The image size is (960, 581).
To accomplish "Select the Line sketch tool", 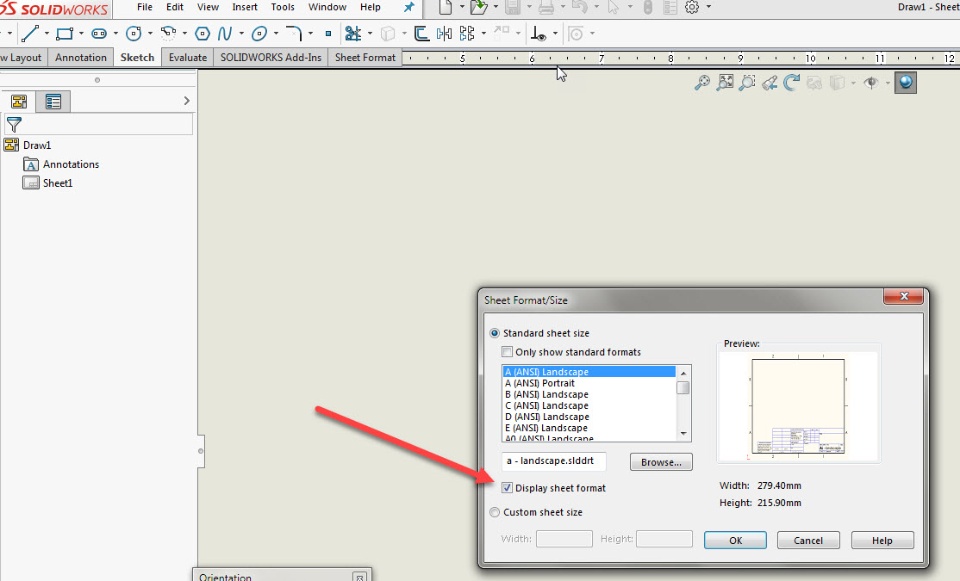I will [29, 33].
